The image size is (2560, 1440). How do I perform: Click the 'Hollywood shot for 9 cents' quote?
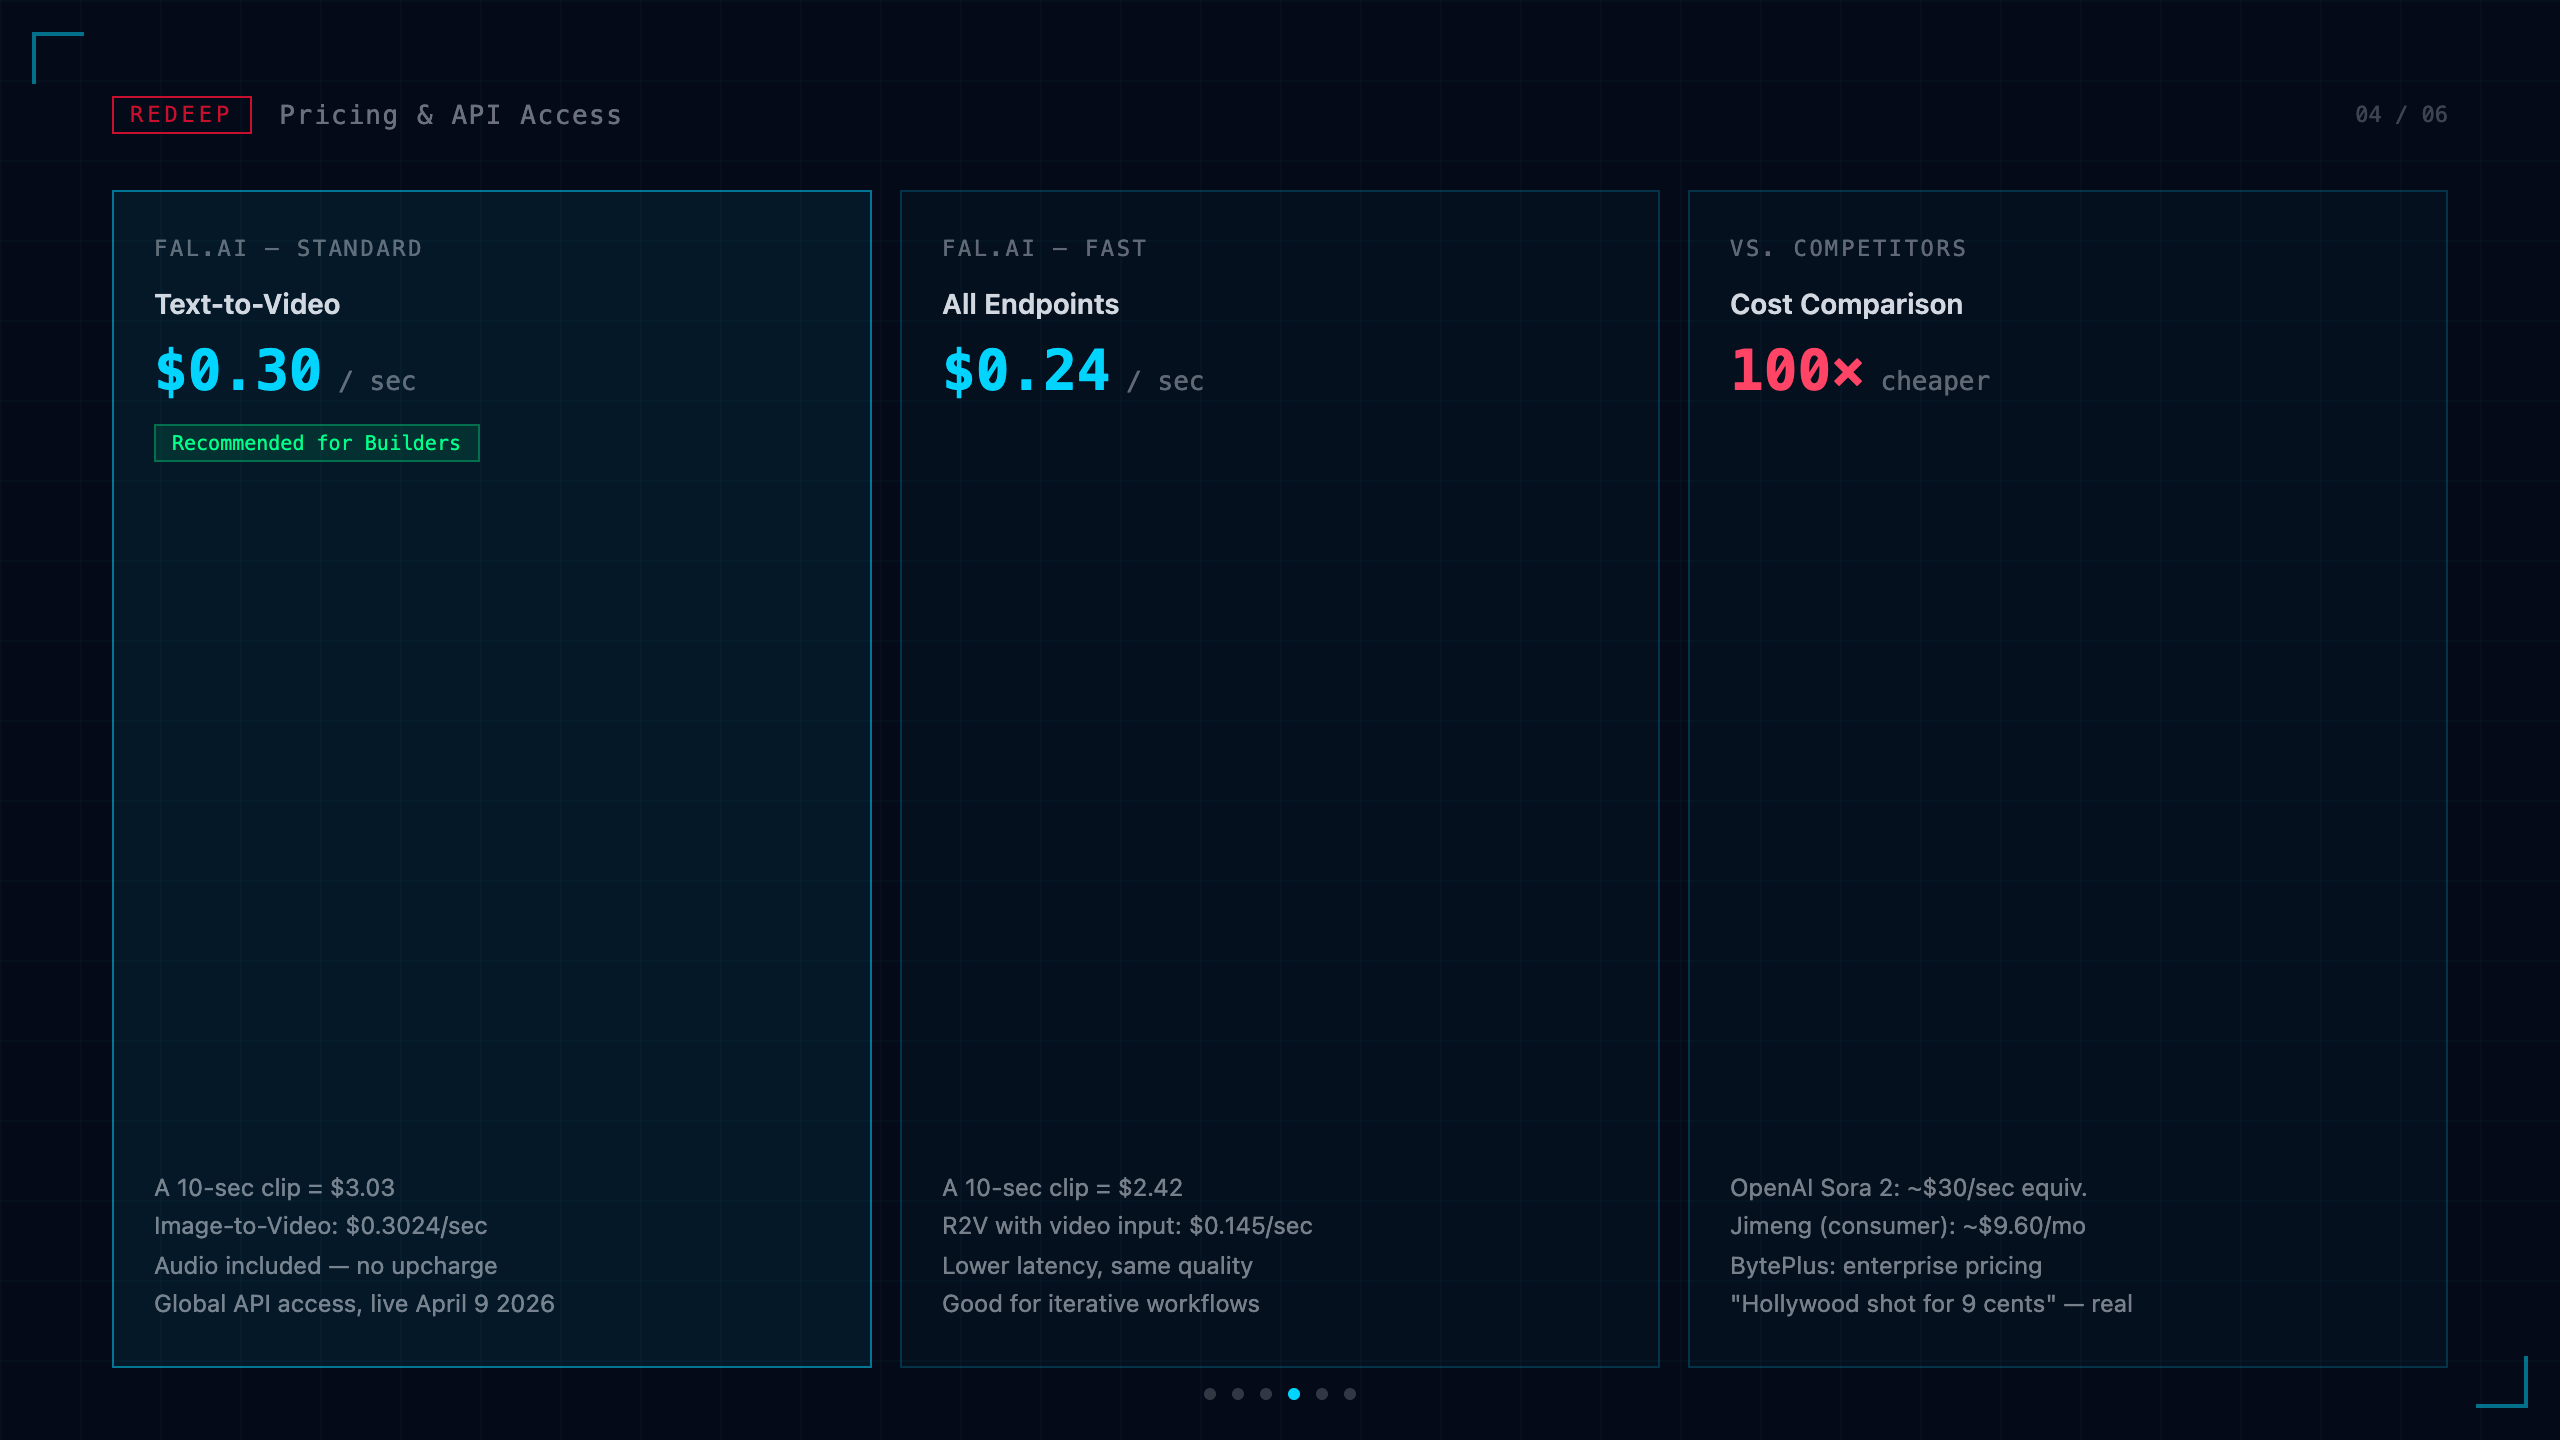(x=1931, y=1304)
